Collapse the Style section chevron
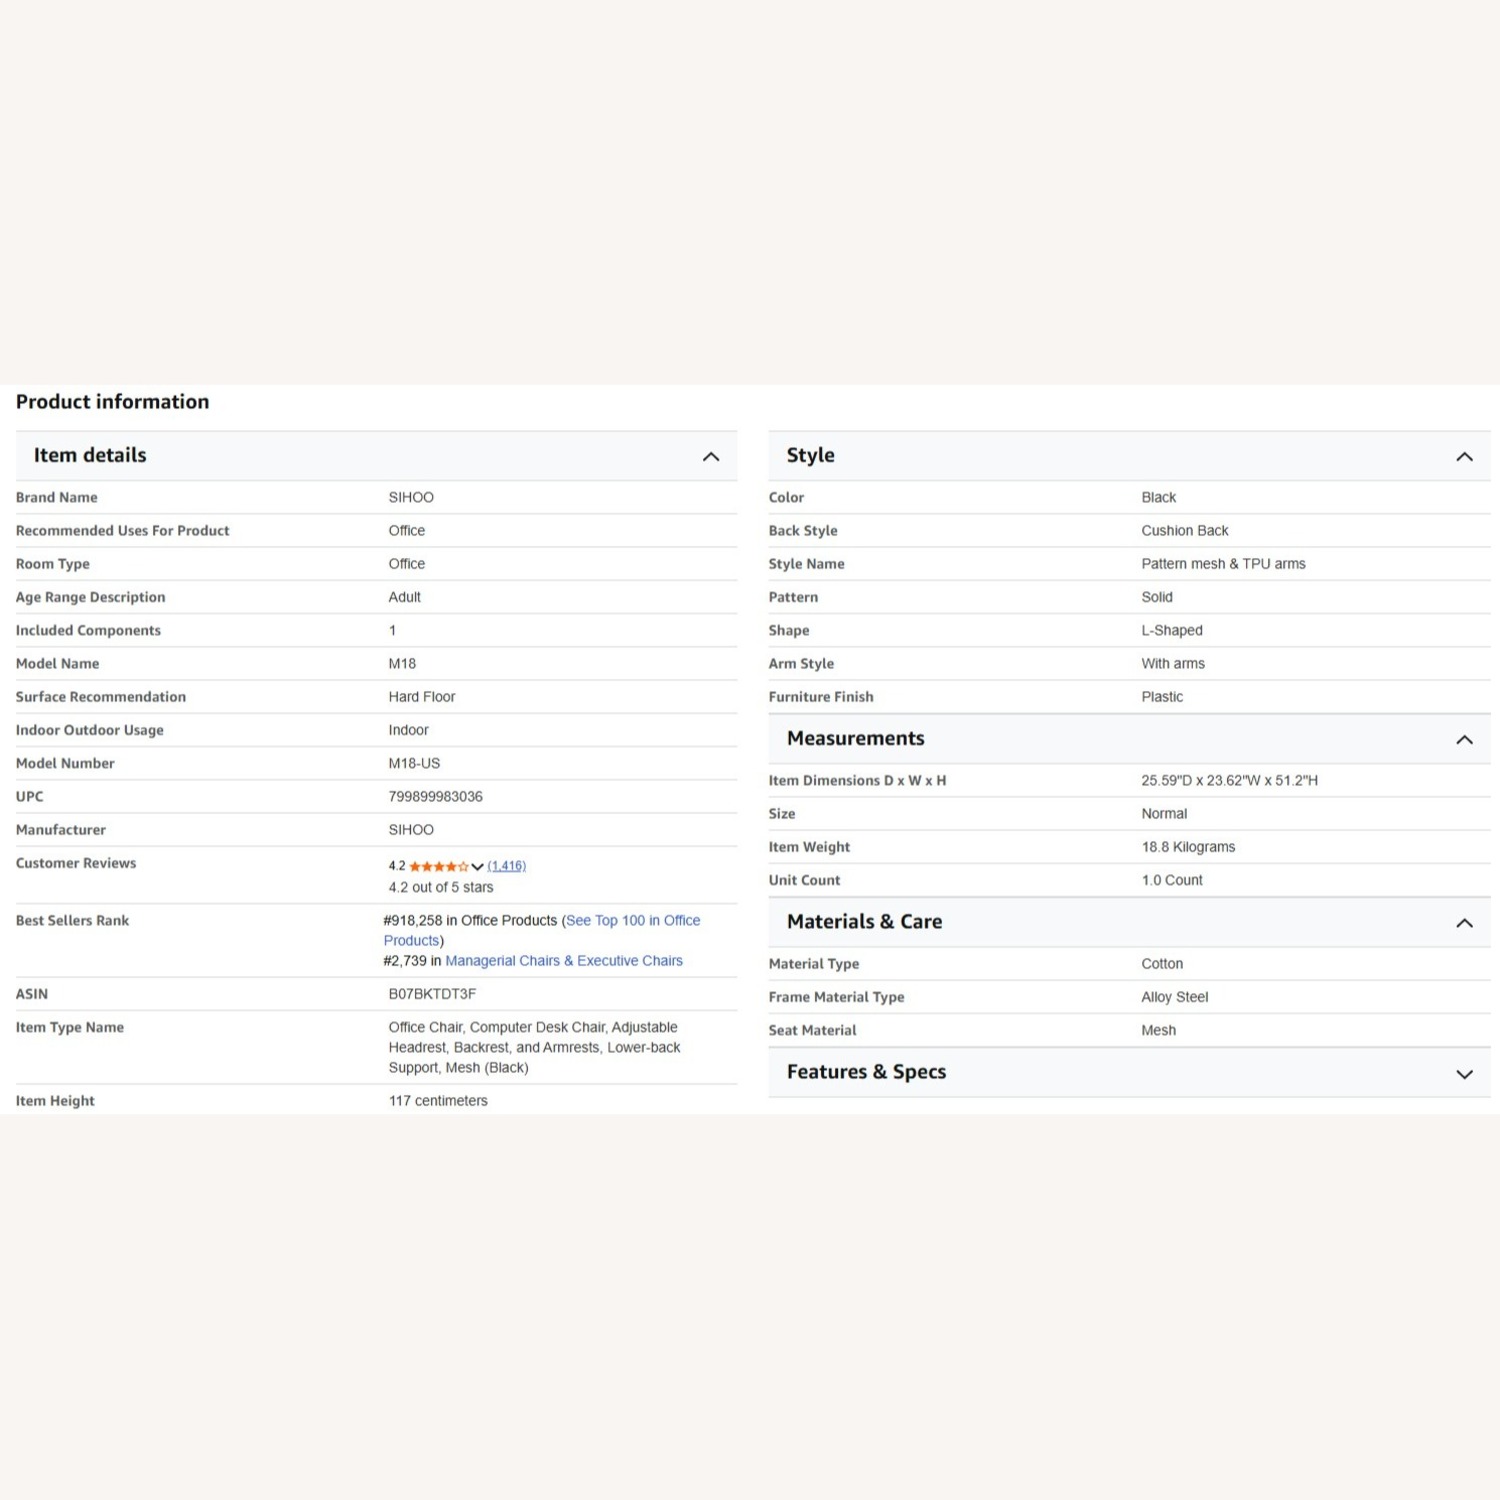 (x=1464, y=457)
